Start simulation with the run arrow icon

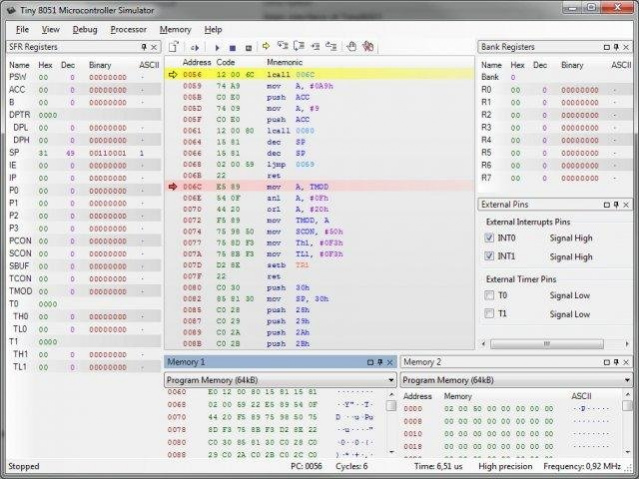click(217, 48)
